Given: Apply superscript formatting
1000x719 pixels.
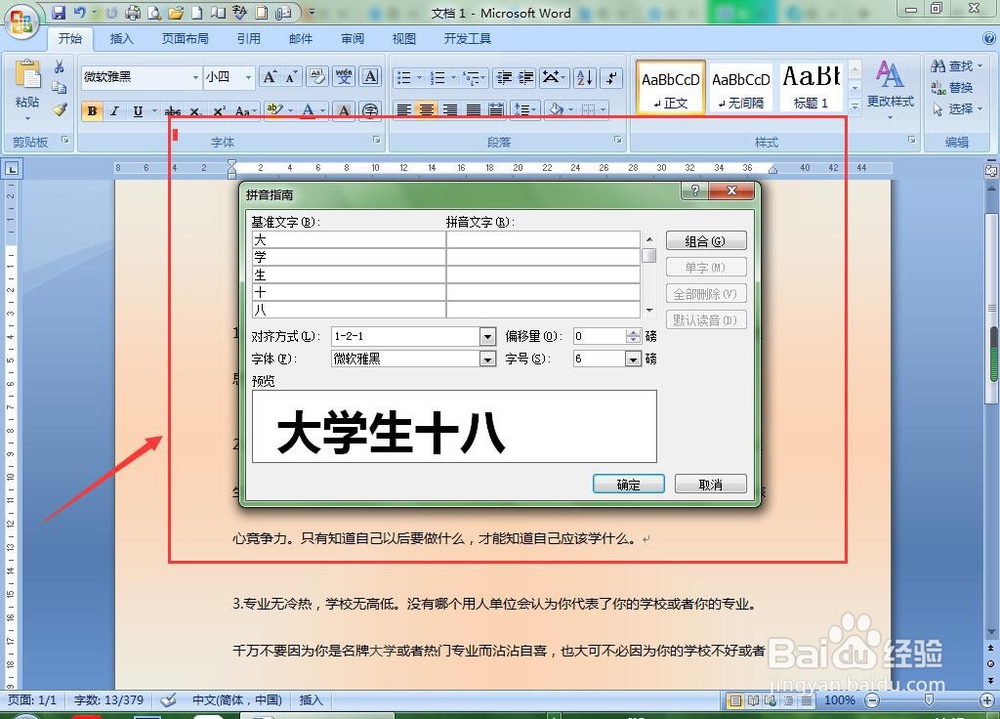Looking at the screenshot, I should pyautogui.click(x=219, y=111).
